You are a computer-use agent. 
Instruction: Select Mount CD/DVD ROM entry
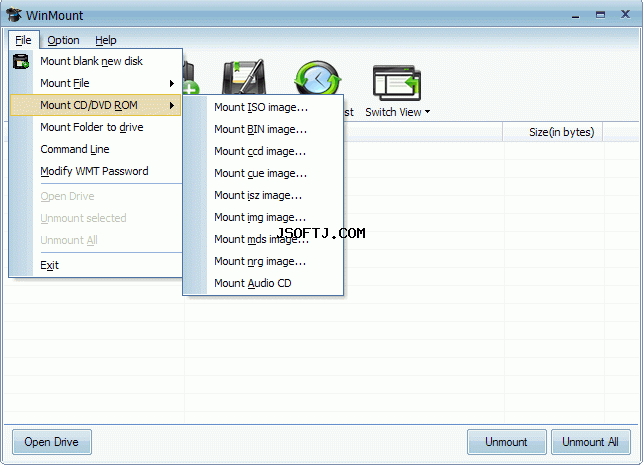pos(95,105)
